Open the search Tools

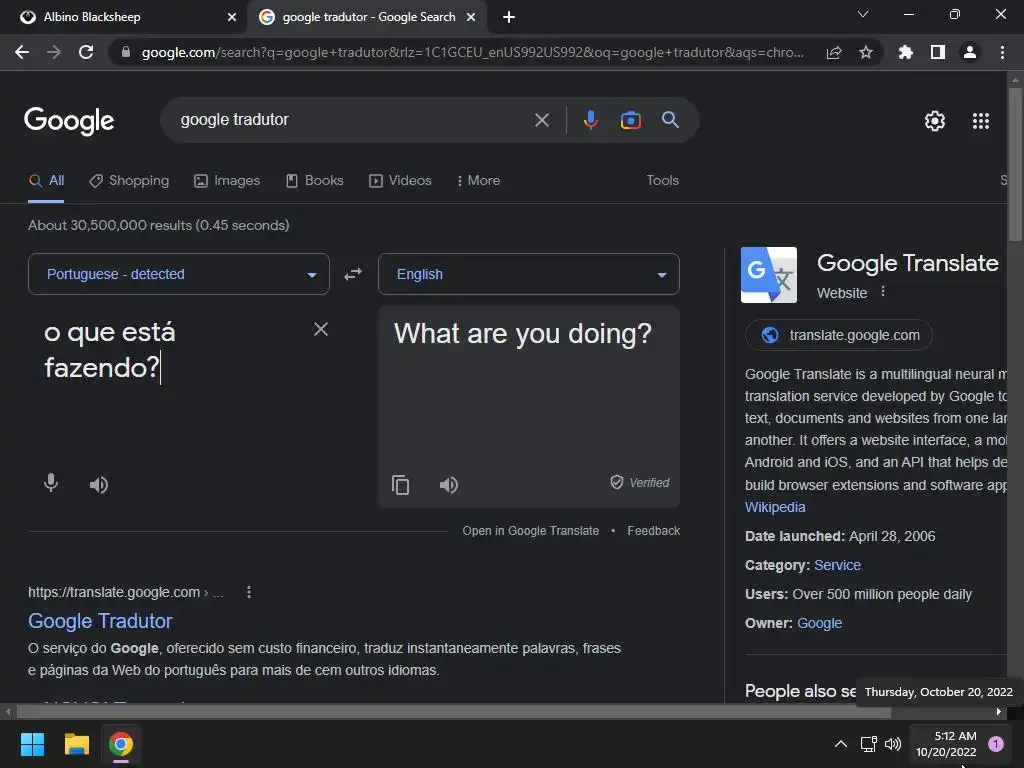662,180
